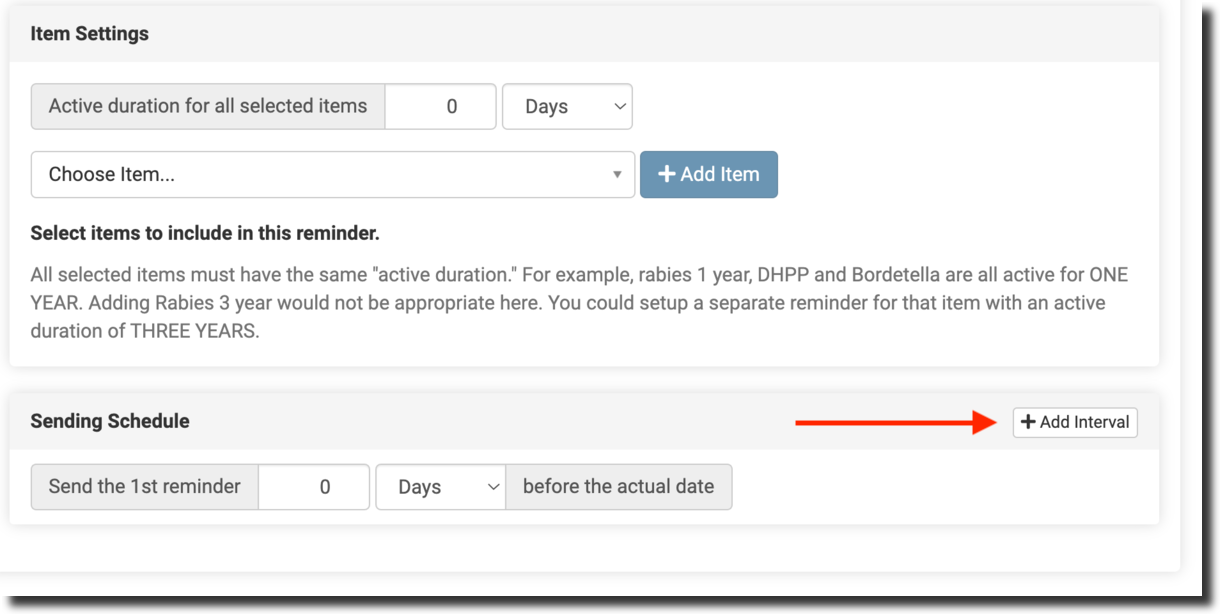1220x614 pixels.
Task: Click the Sending Schedule section header
Action: point(110,421)
